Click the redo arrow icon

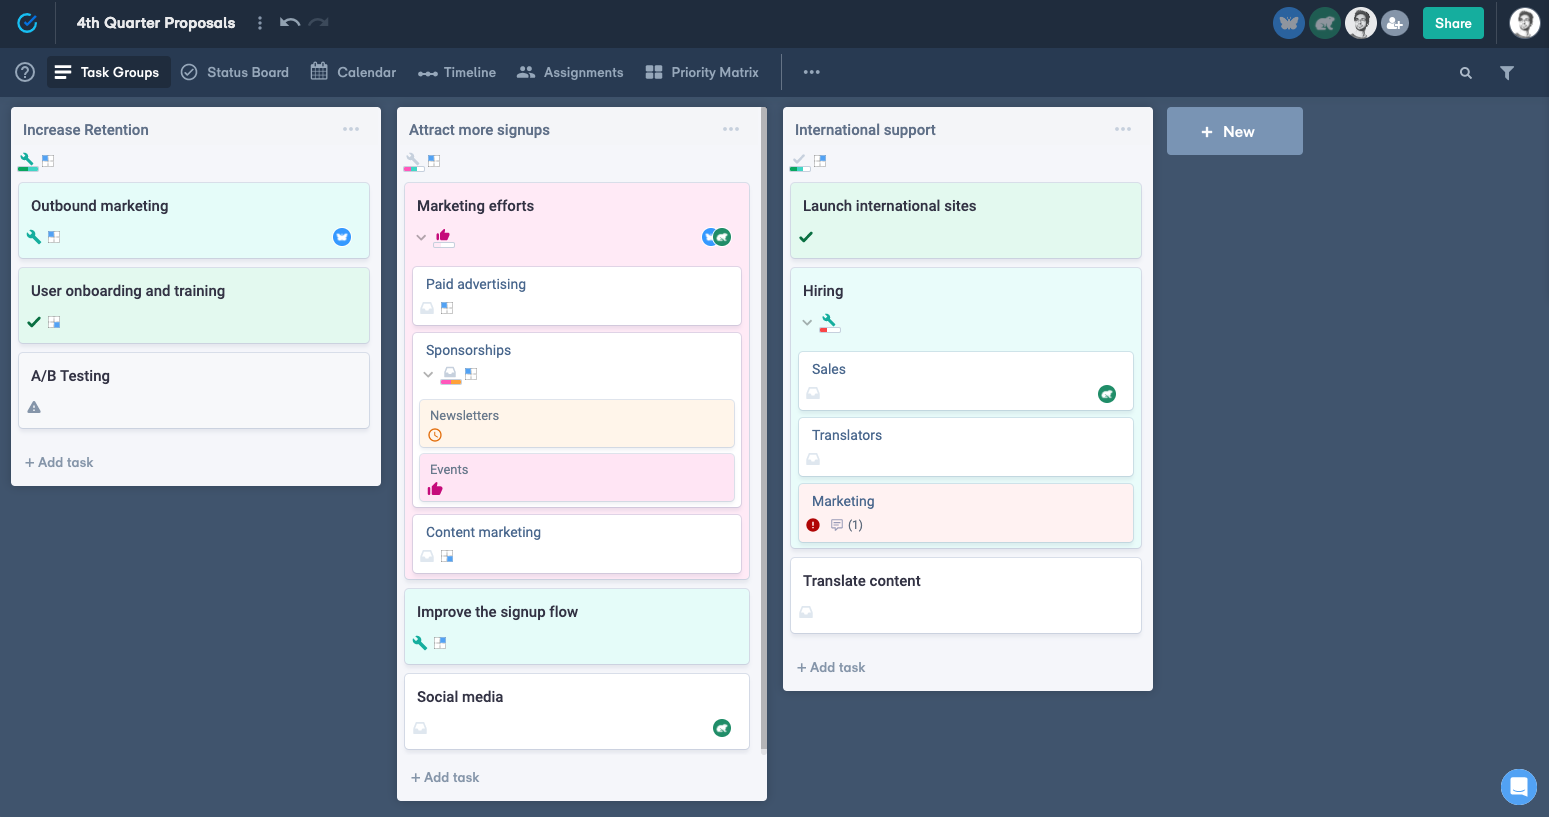318,22
